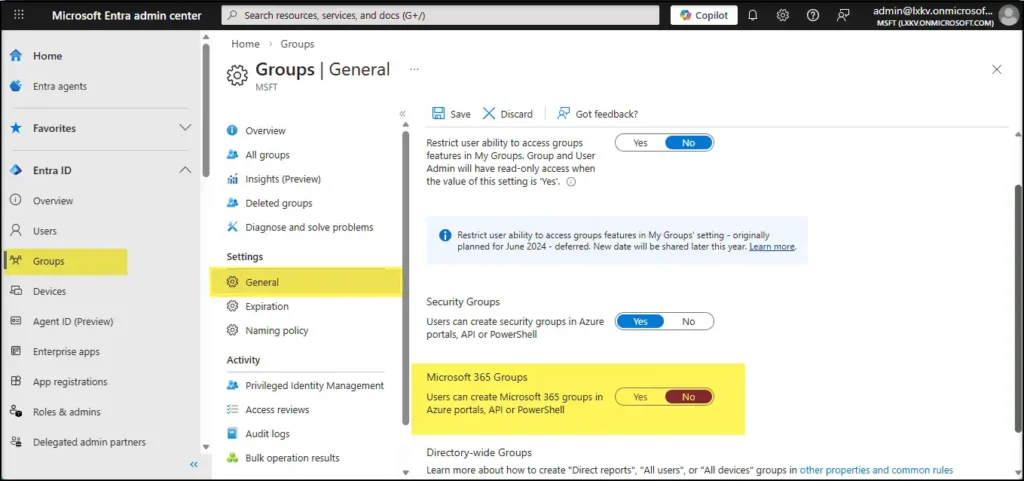Screen dimensions: 1024x481
Task: Click Enterprise apps label
Action: 67,352
